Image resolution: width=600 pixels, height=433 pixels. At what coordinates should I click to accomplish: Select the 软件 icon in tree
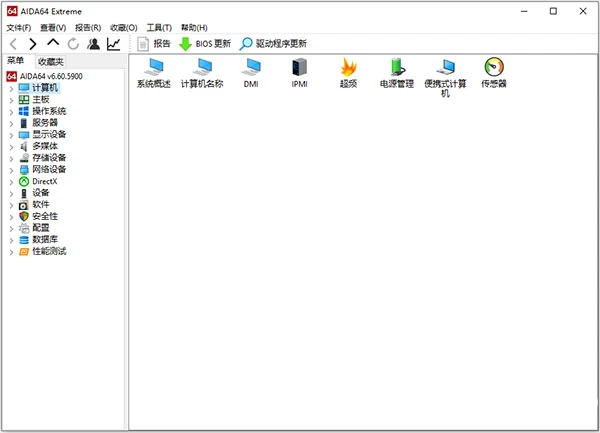coord(24,205)
